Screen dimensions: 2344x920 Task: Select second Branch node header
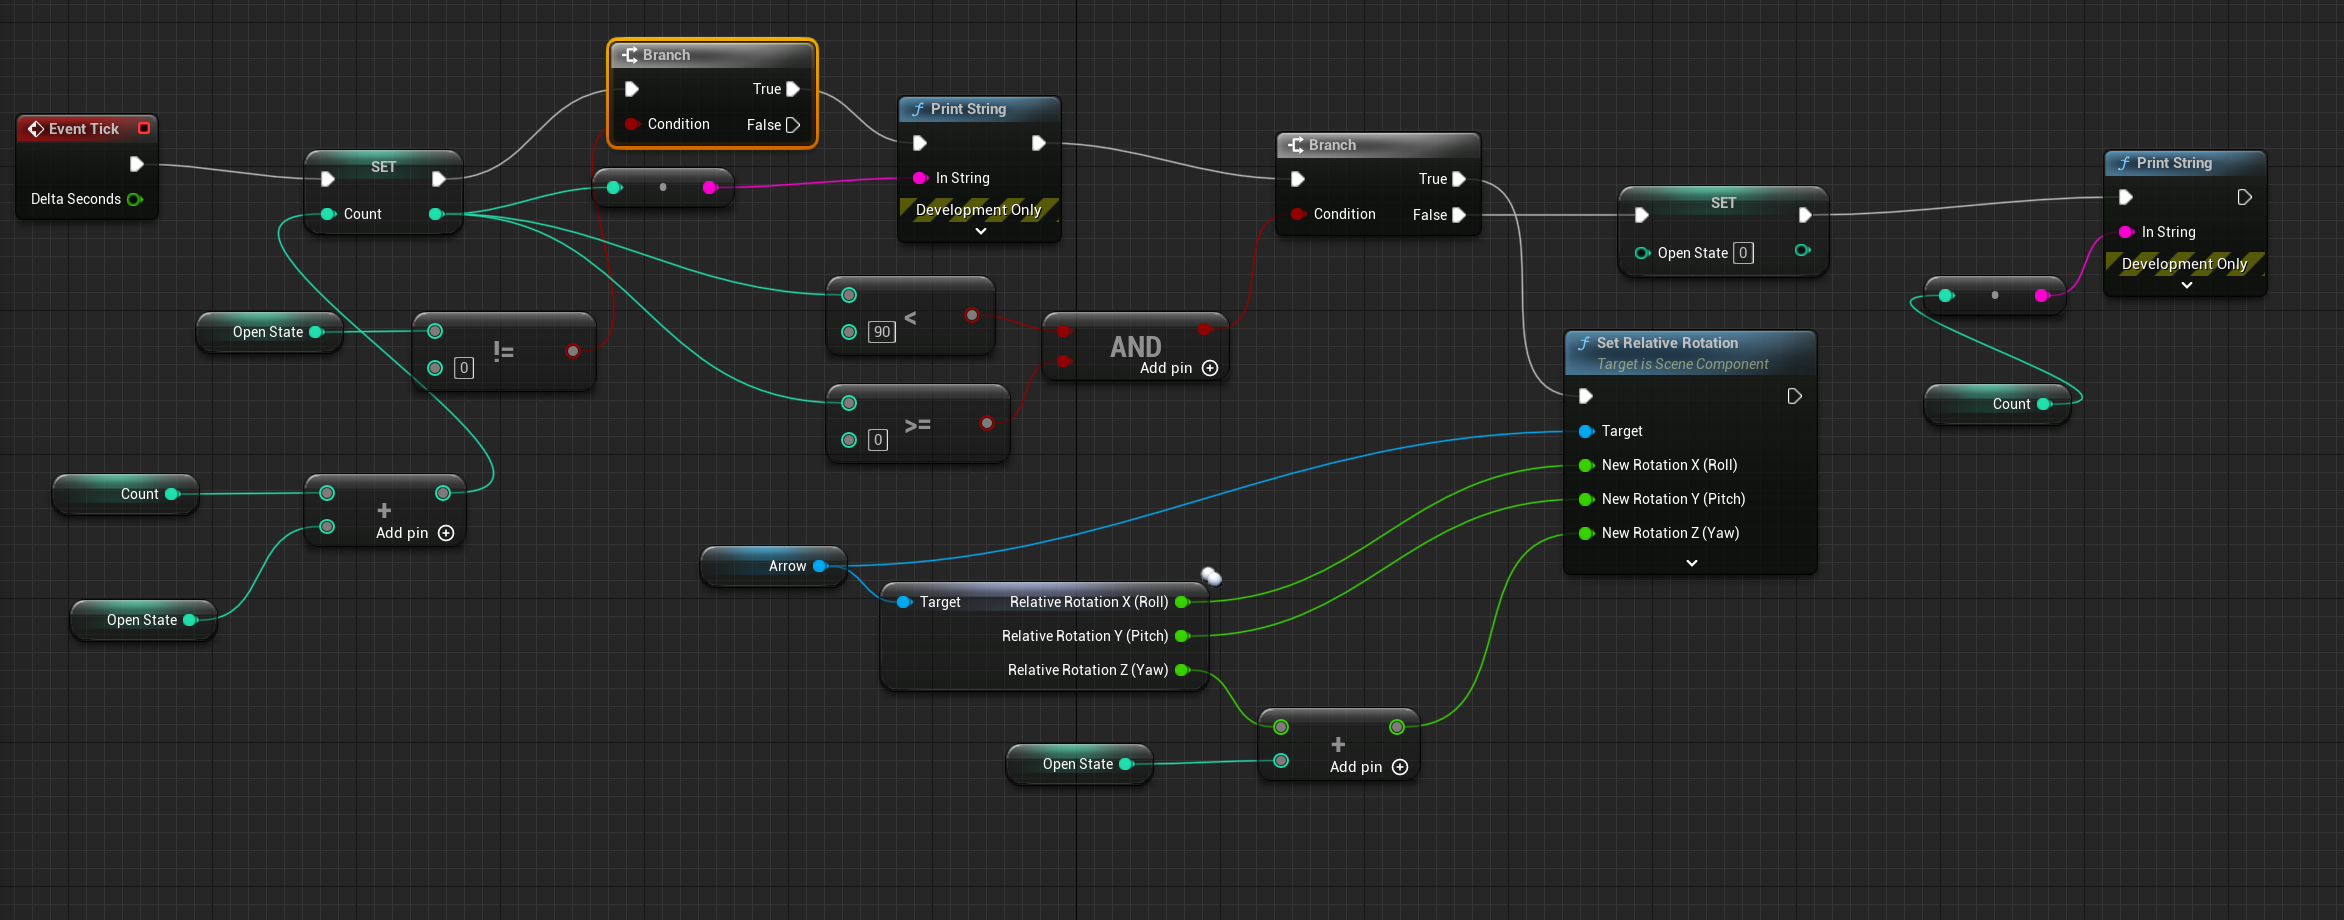[x=1379, y=145]
